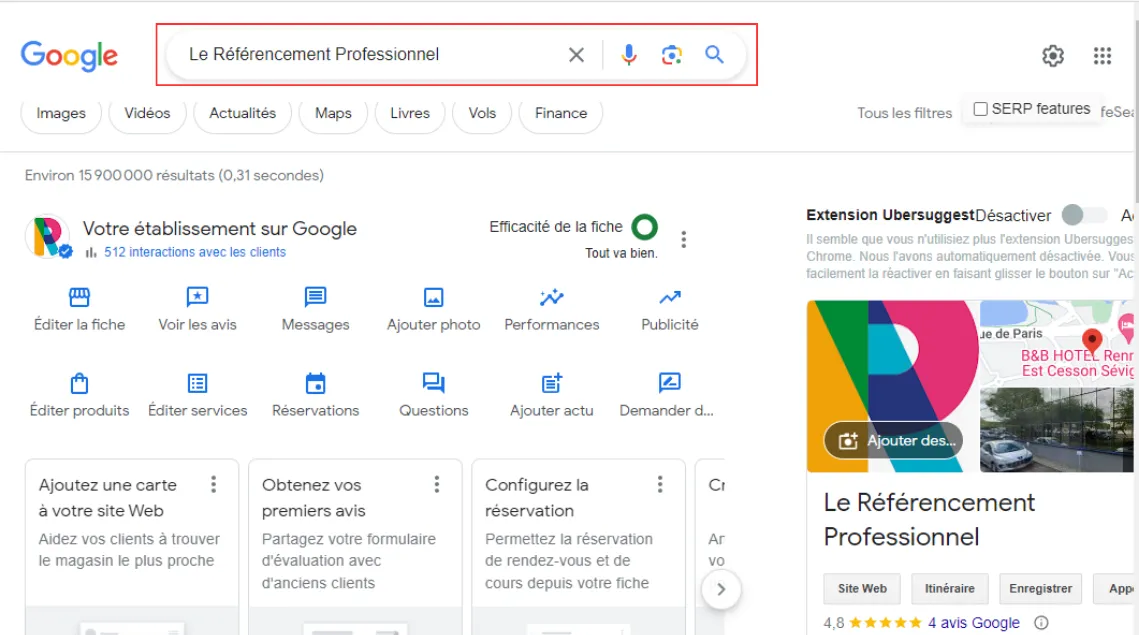Screen dimensions: 1139x635
Task: Click the Site Web button
Action: coord(862,589)
